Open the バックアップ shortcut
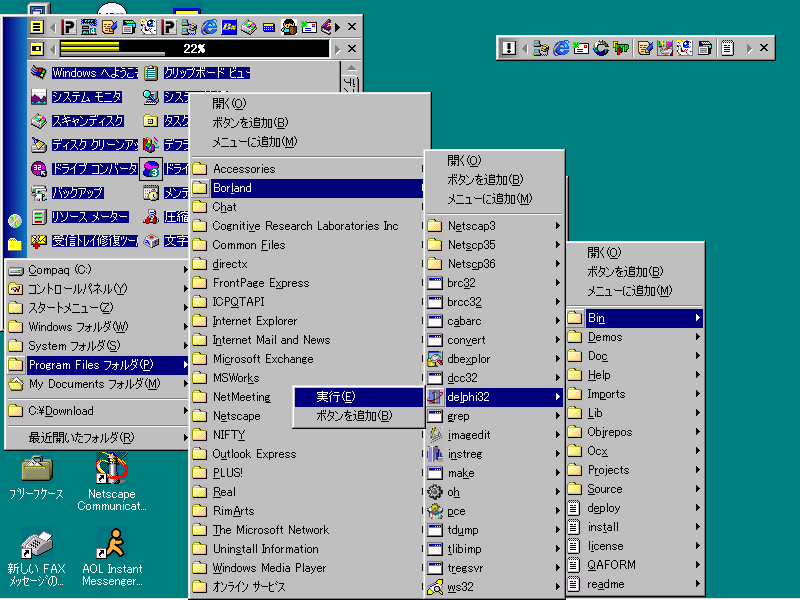The image size is (800, 600). coord(67,193)
